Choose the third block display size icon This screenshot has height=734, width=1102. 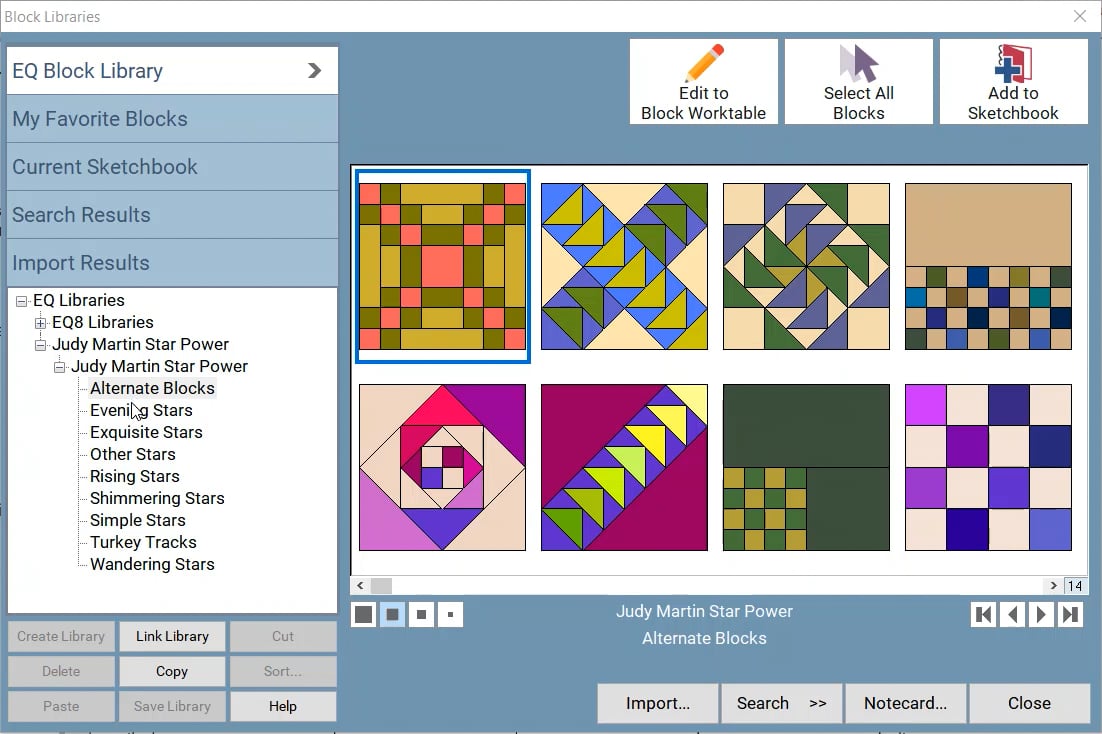(421, 614)
